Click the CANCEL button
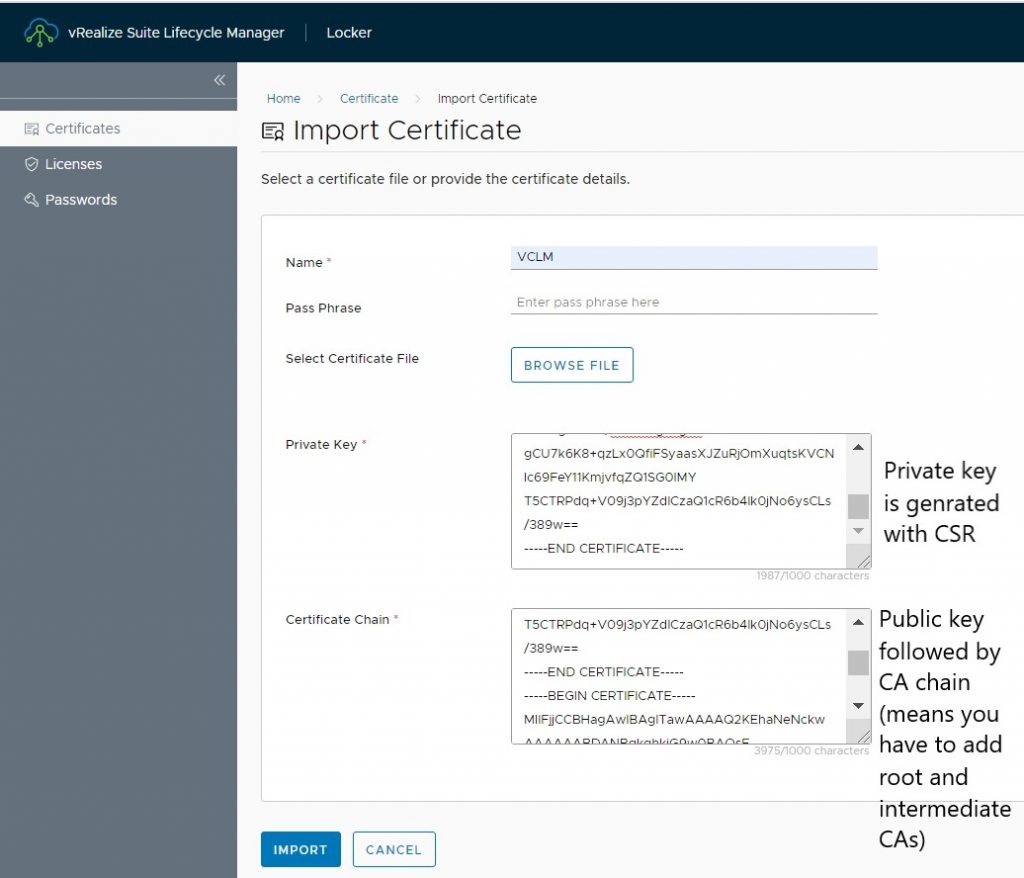1024x878 pixels. pos(394,849)
